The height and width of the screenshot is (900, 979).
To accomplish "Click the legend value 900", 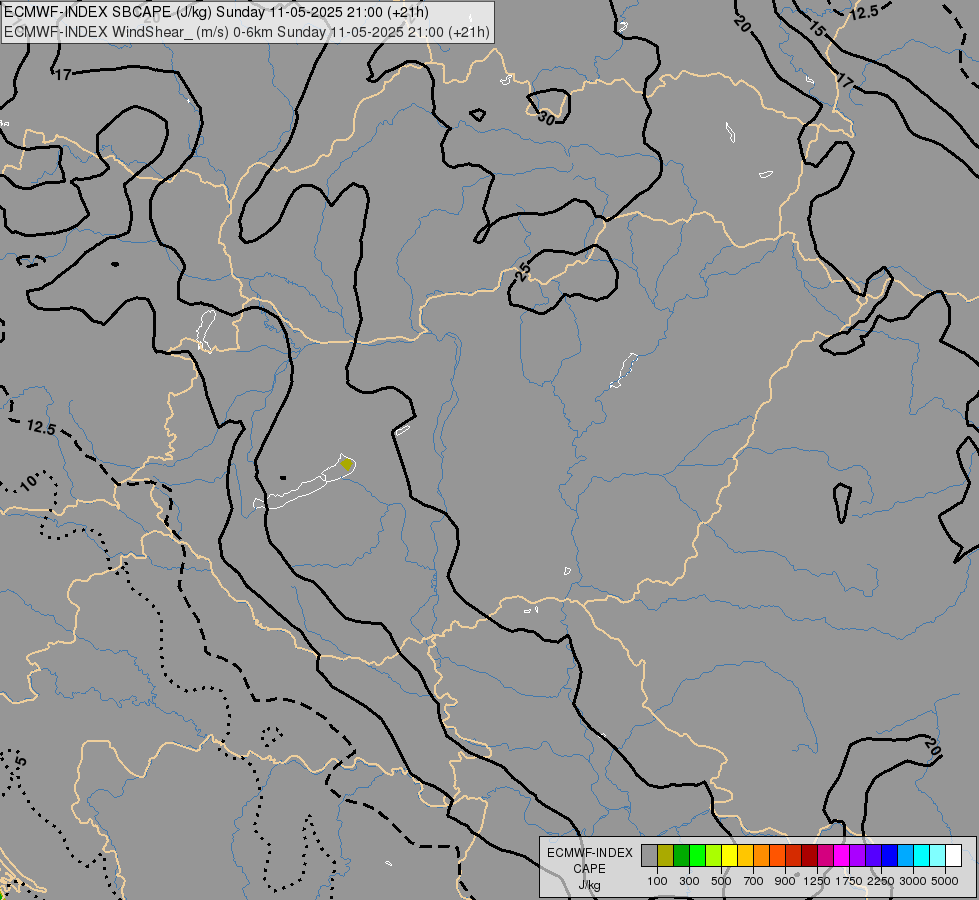I will 785,881.
